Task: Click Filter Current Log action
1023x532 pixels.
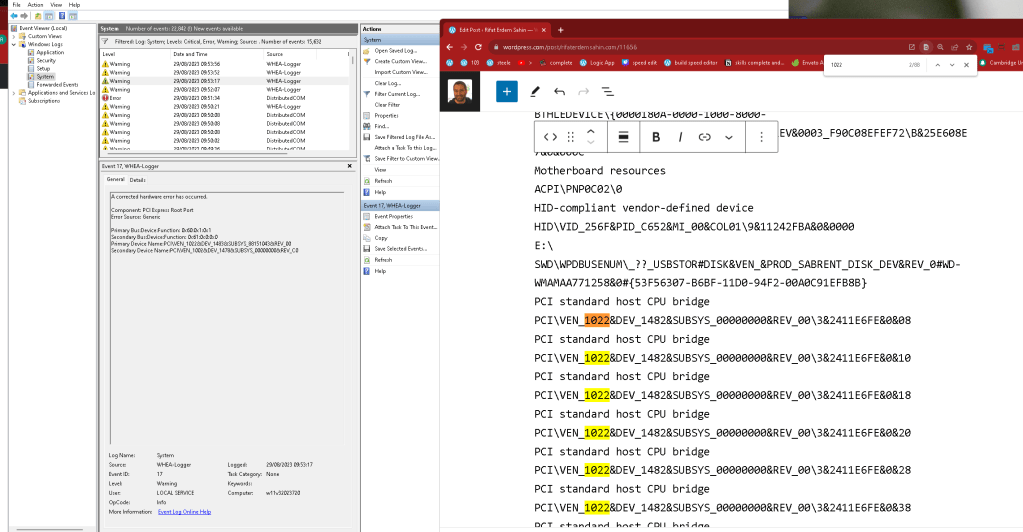Action: click(397, 94)
